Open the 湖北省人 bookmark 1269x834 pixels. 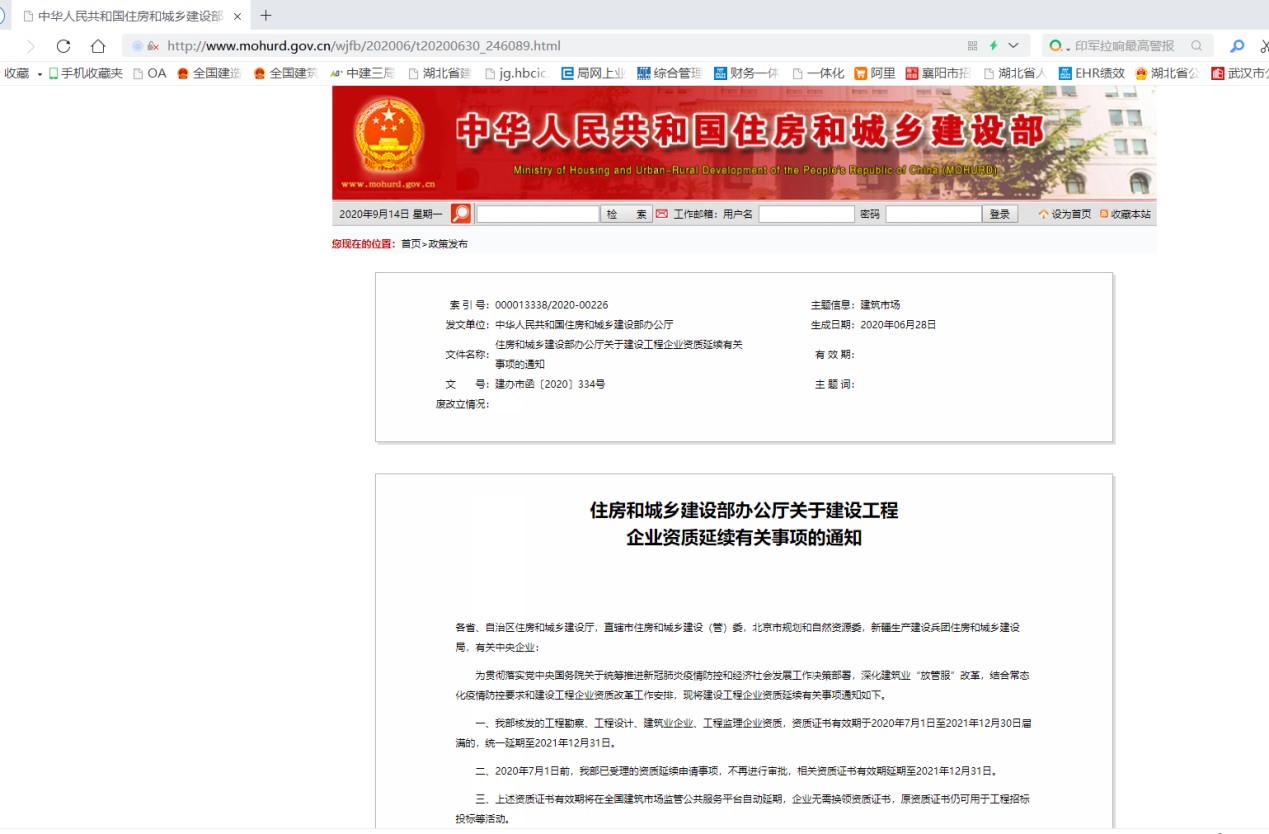(x=1015, y=73)
